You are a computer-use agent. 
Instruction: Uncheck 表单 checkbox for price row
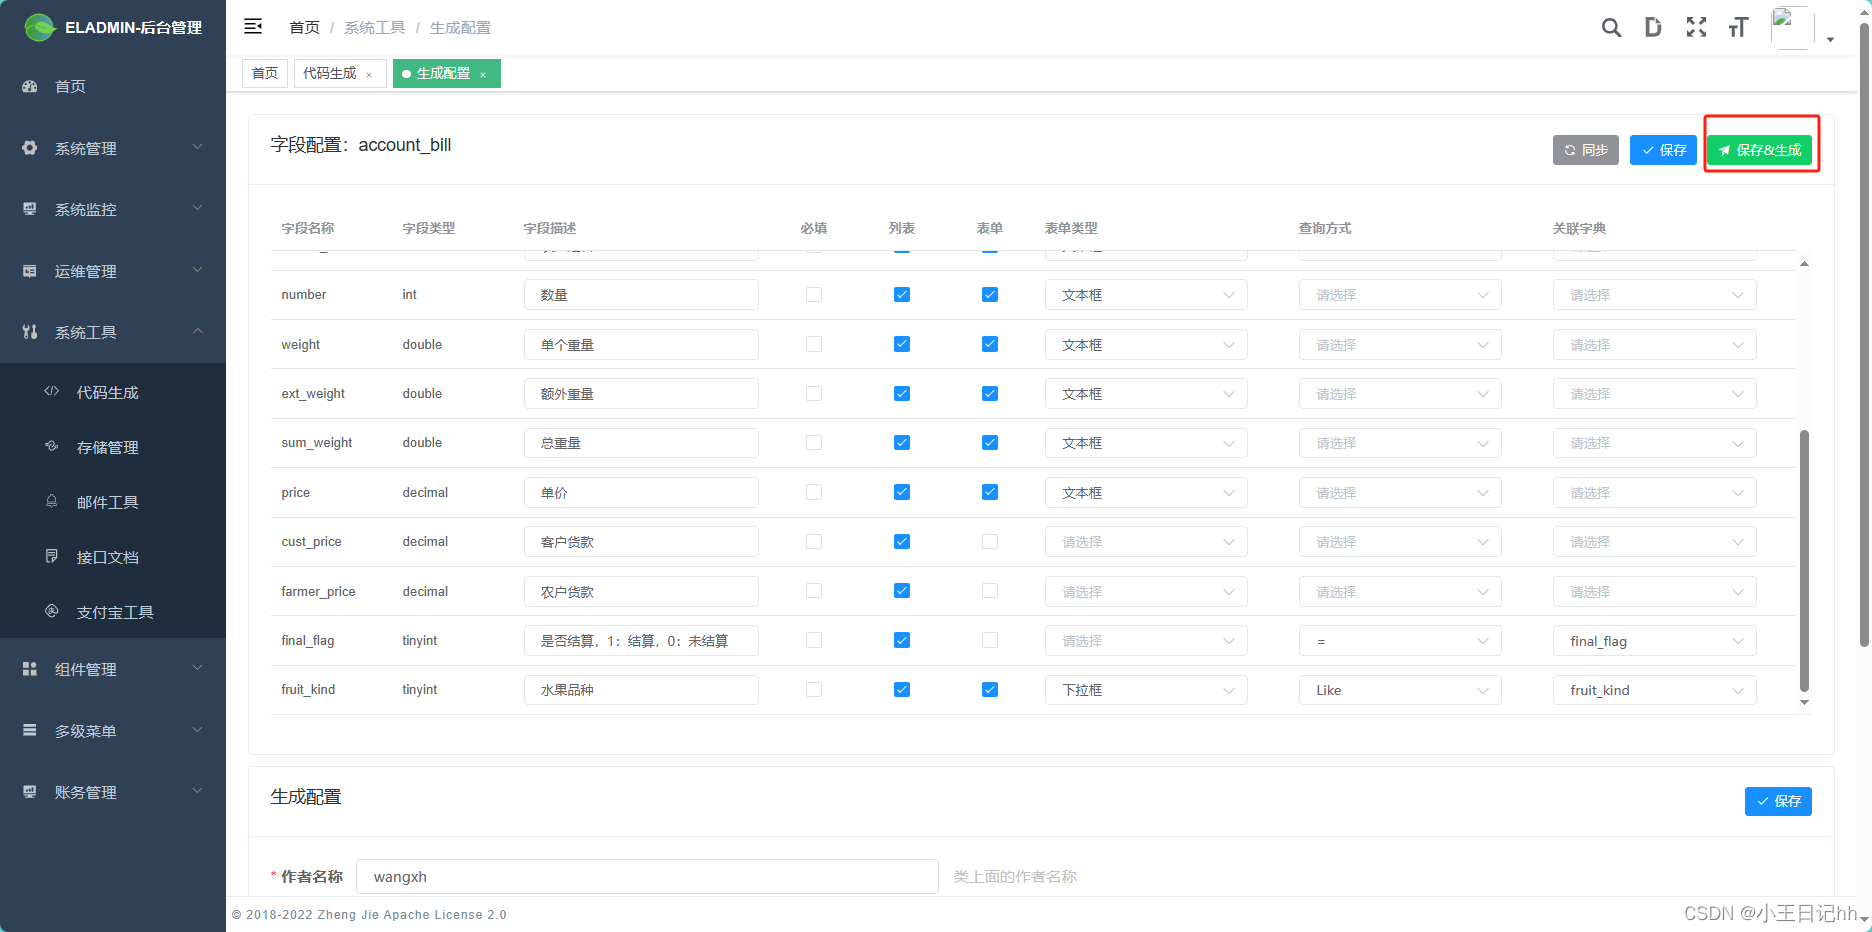click(990, 492)
